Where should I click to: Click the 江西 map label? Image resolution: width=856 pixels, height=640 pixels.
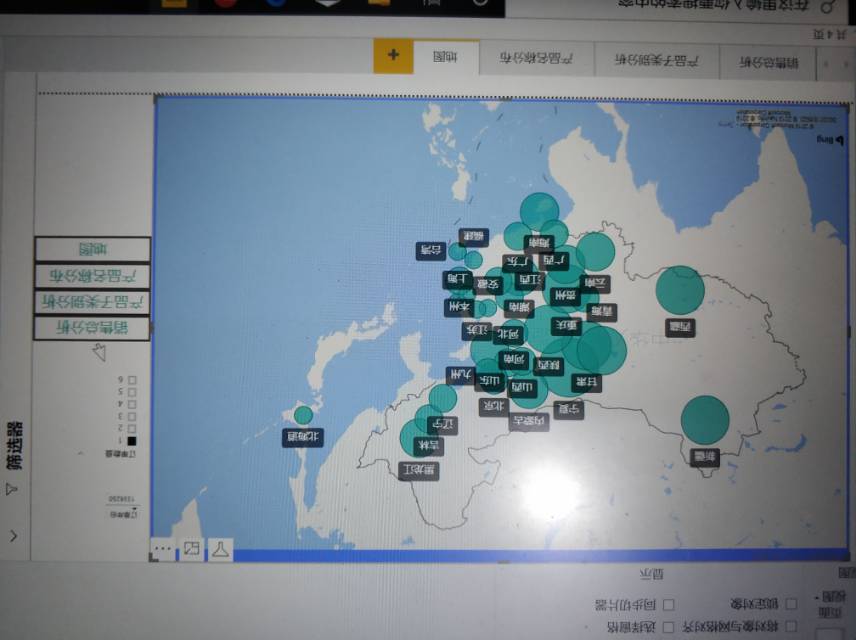click(529, 281)
